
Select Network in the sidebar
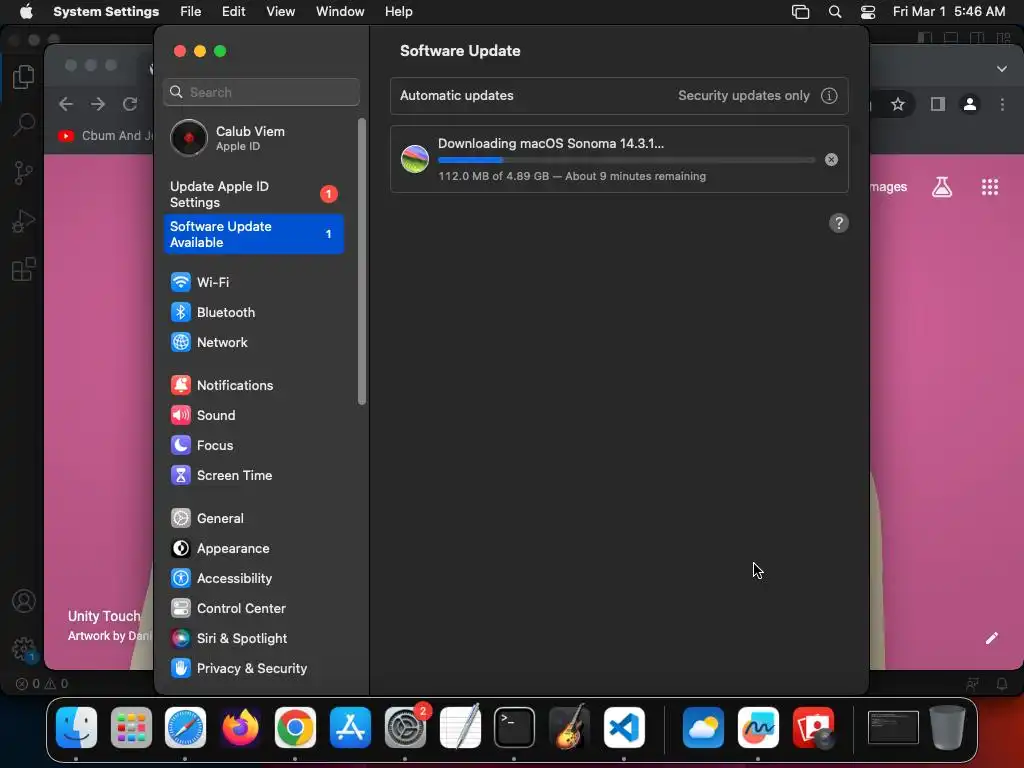pos(254,342)
